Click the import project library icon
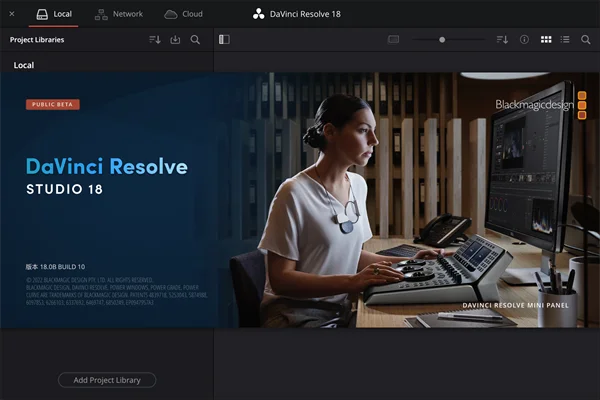Image resolution: width=600 pixels, height=400 pixels. click(x=175, y=39)
